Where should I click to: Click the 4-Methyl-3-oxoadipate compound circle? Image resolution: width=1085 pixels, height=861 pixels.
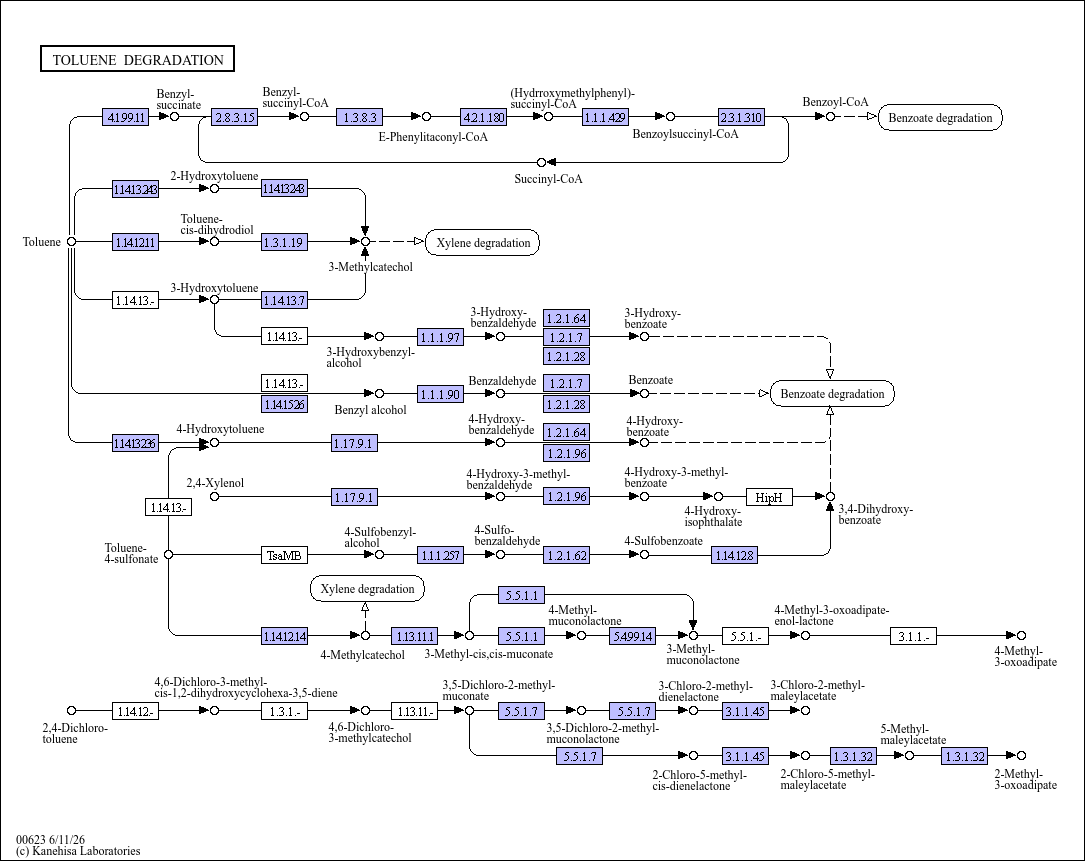tap(1021, 635)
